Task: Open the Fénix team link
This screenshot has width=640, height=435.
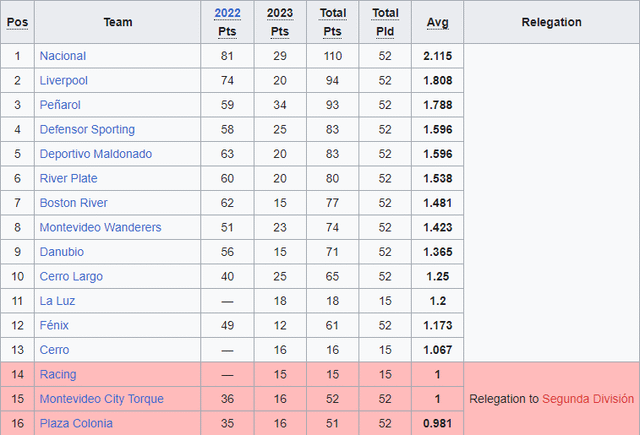Action: click(54, 325)
